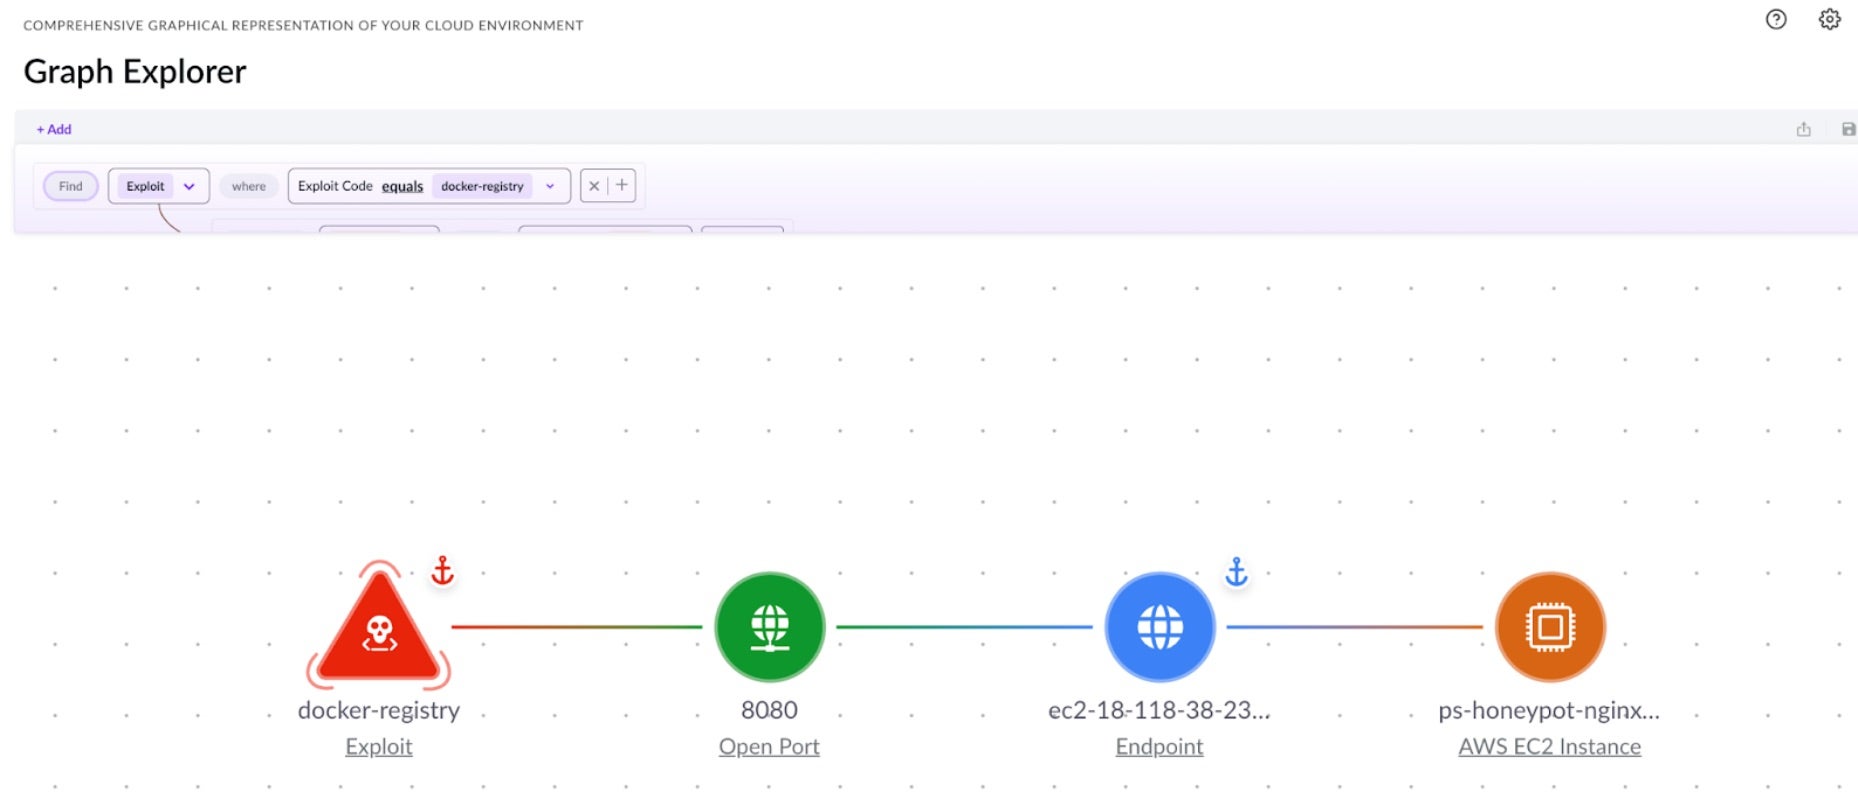The width and height of the screenshot is (1858, 812).
Task: Click the share/export query icon
Action: pyautogui.click(x=1803, y=129)
